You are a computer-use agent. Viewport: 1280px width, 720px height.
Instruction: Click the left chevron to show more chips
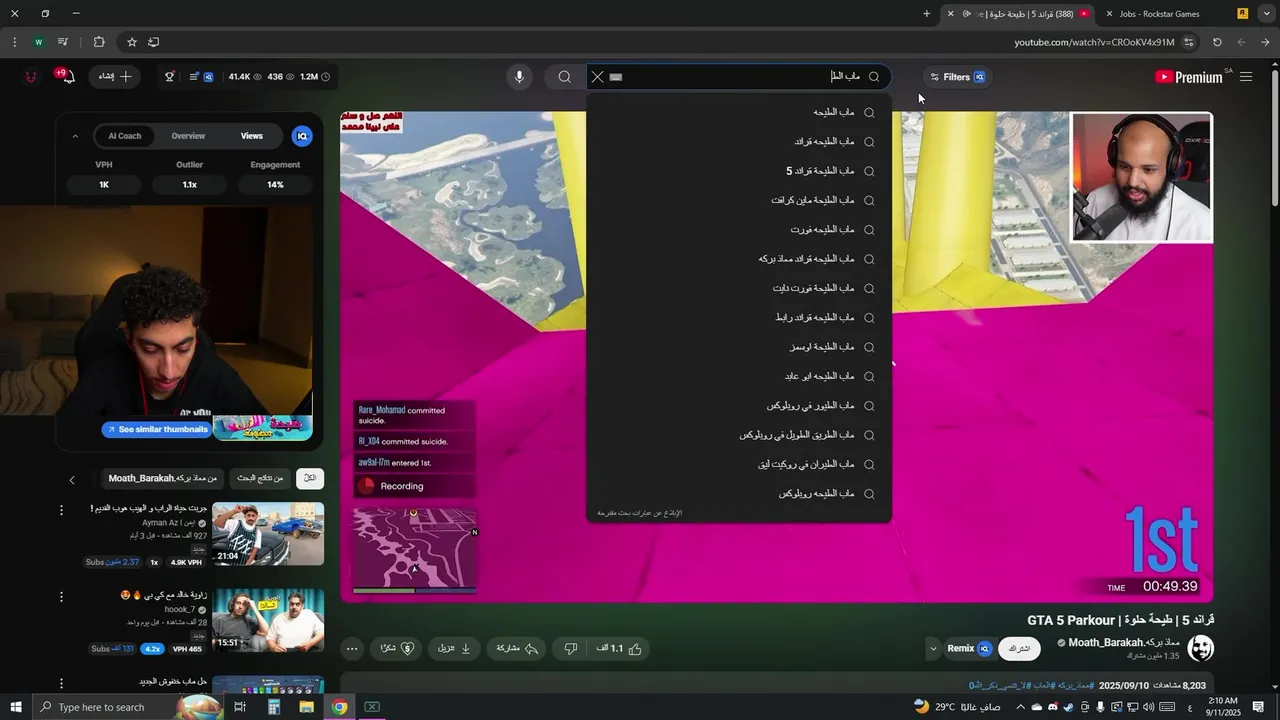[x=72, y=480]
